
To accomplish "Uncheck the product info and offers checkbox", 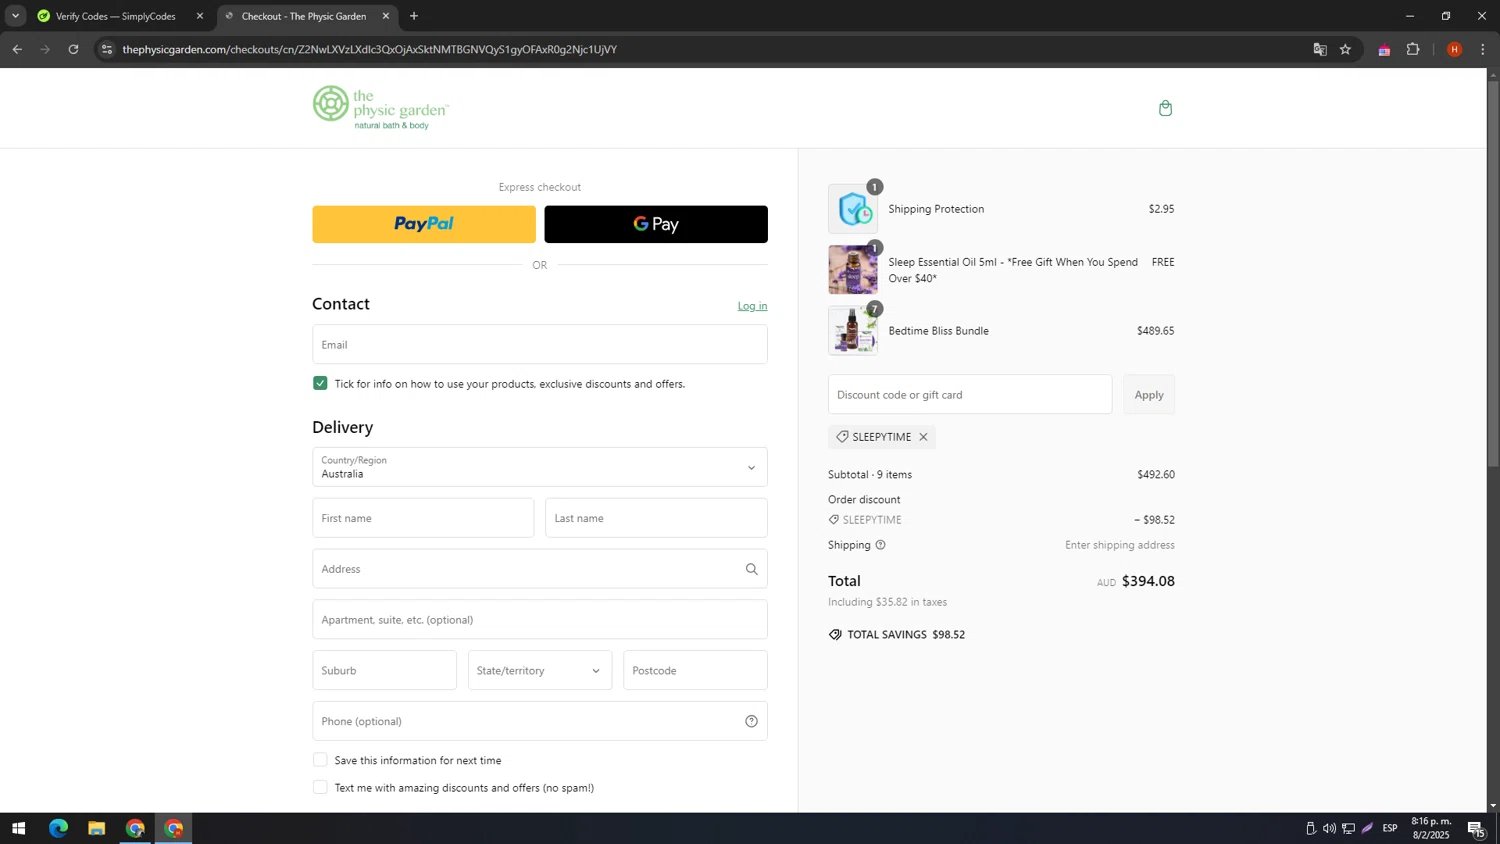I will pyautogui.click(x=320, y=383).
